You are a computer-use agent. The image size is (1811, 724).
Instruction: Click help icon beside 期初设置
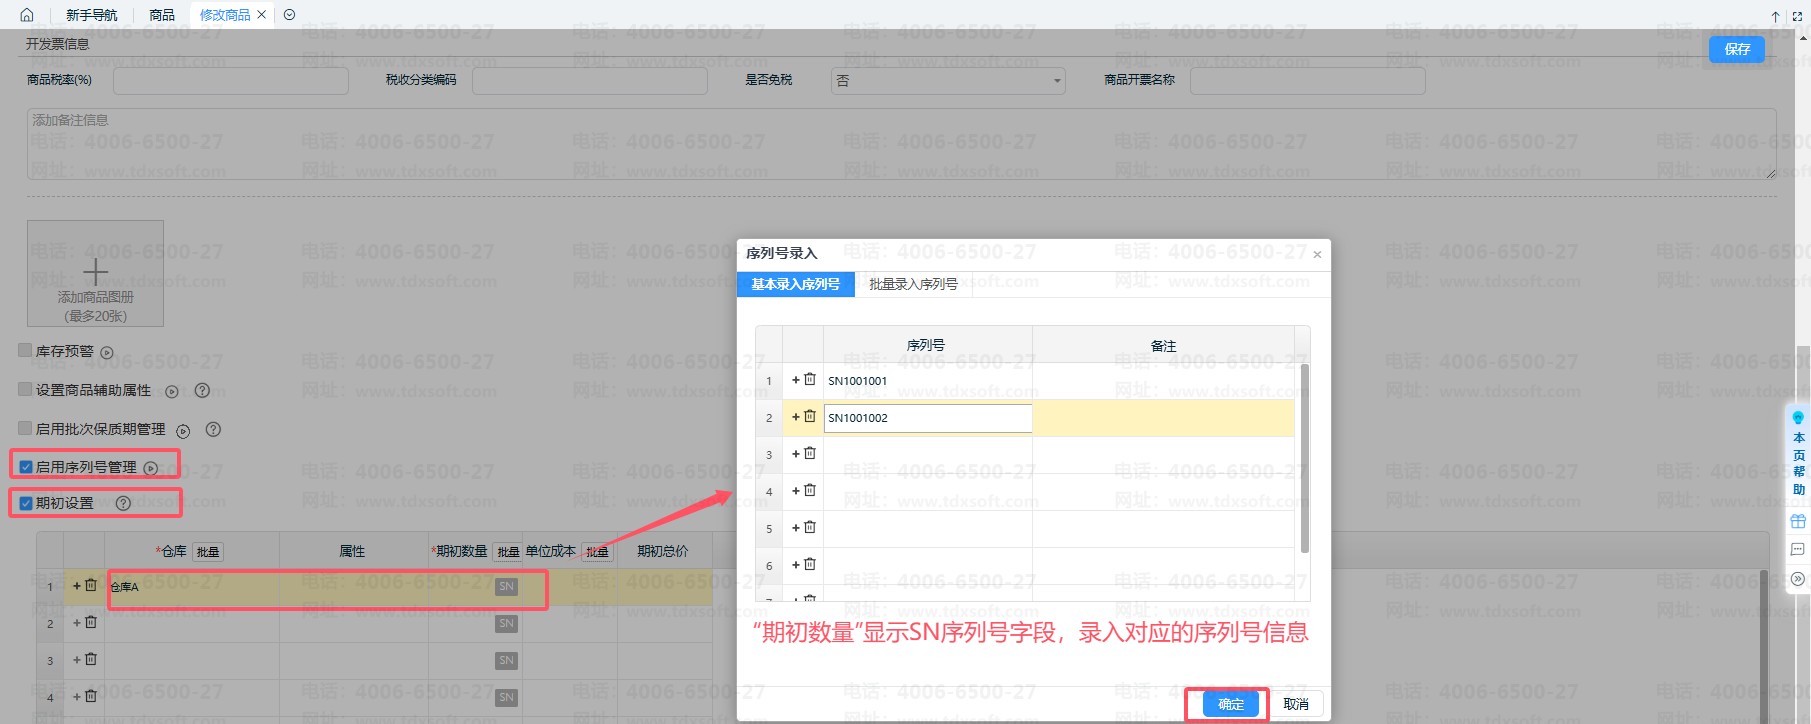[x=123, y=504]
